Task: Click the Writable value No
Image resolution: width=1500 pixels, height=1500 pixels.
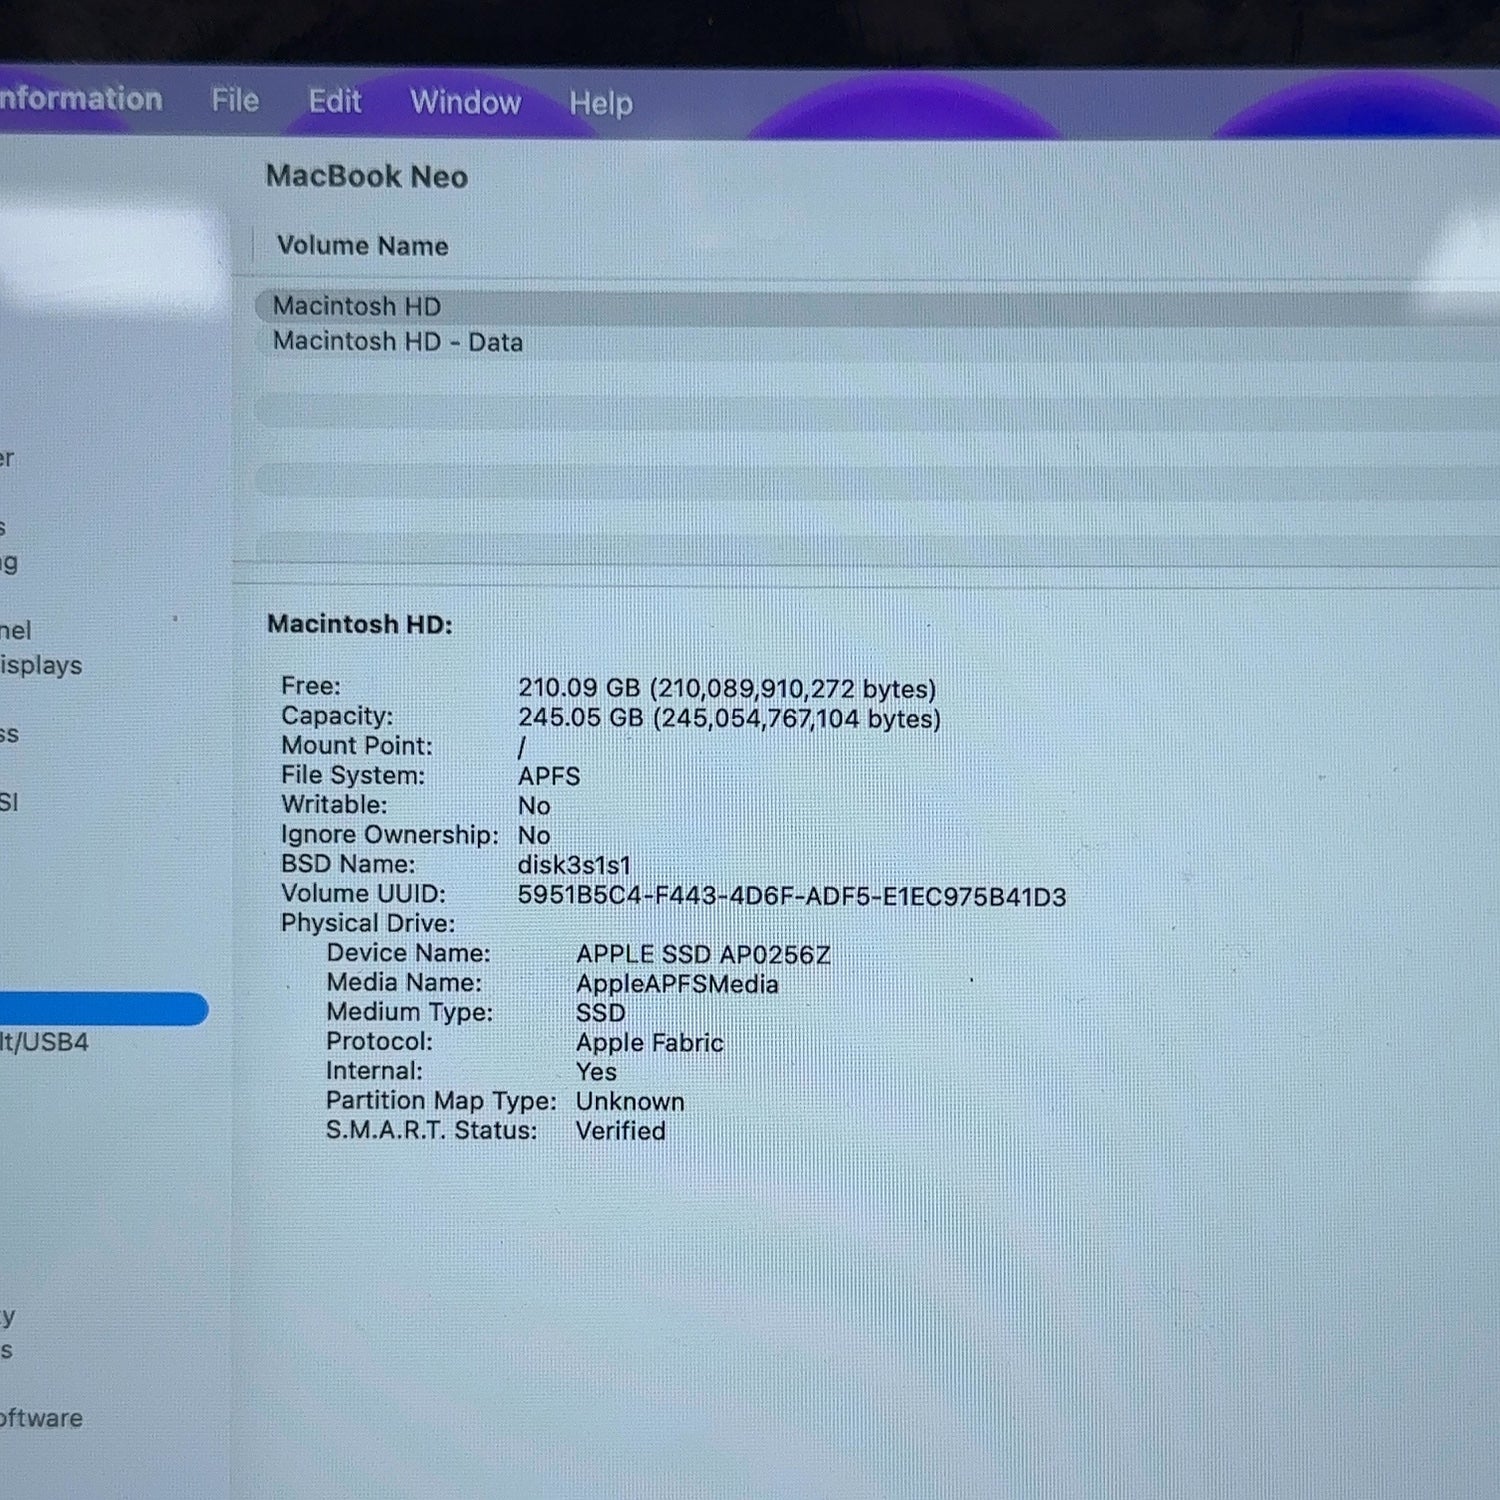Action: pyautogui.click(x=533, y=806)
